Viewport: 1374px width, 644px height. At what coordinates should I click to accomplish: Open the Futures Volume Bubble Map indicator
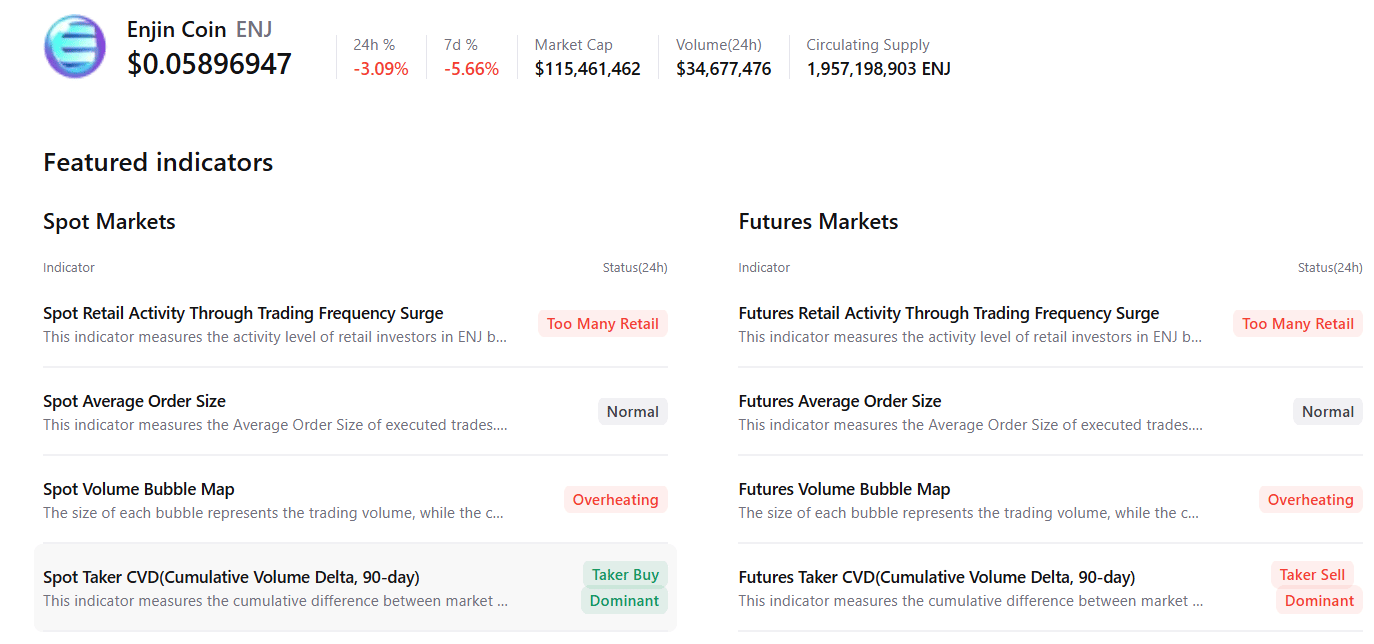[x=844, y=490]
